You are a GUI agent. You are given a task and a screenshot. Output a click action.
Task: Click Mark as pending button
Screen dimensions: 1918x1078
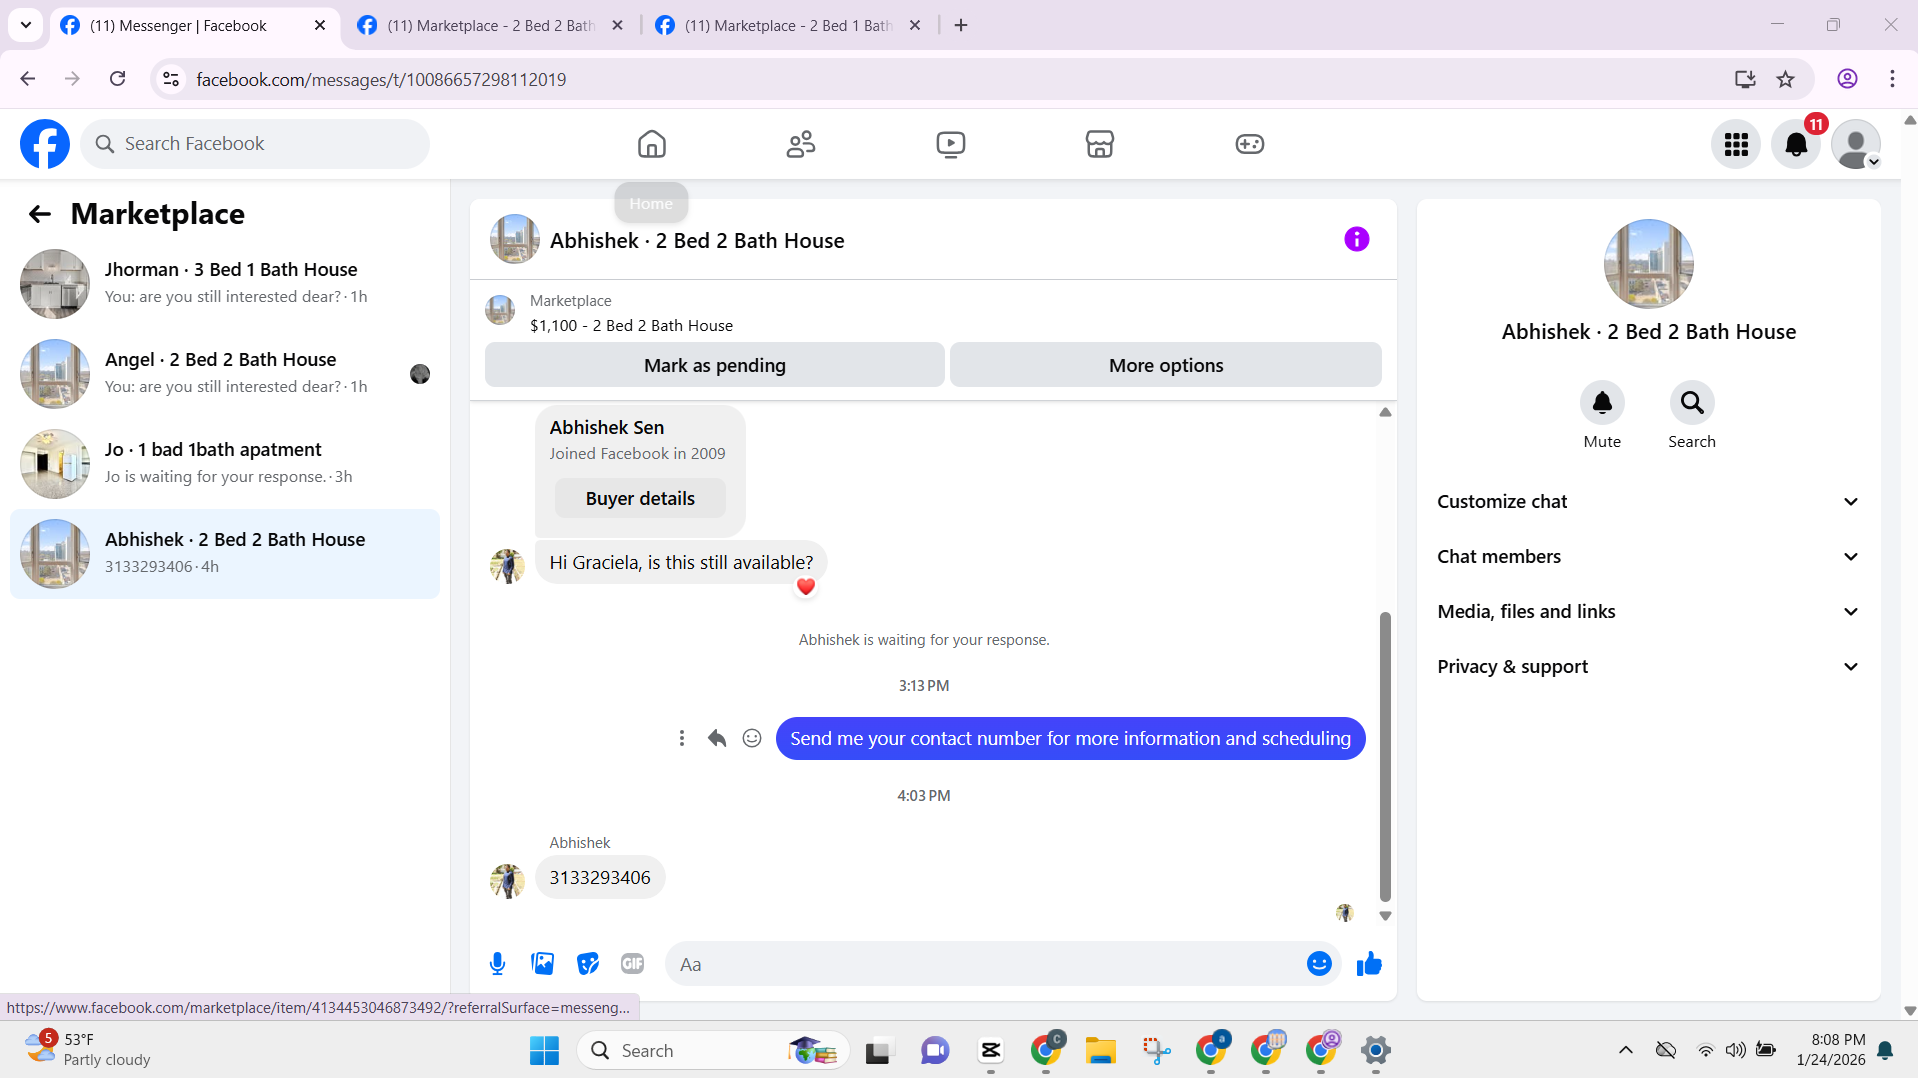(x=714, y=365)
